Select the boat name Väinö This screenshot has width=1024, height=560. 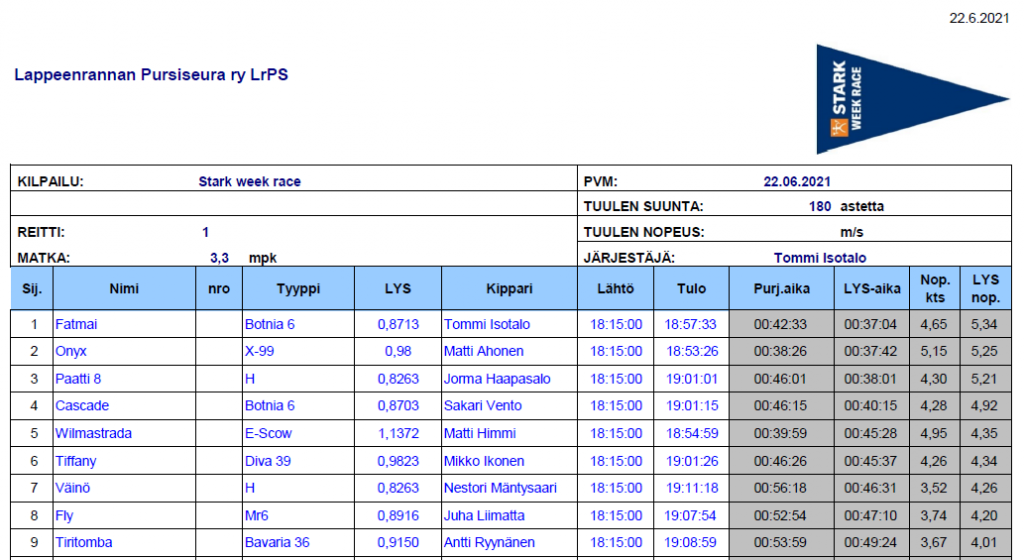click(72, 488)
